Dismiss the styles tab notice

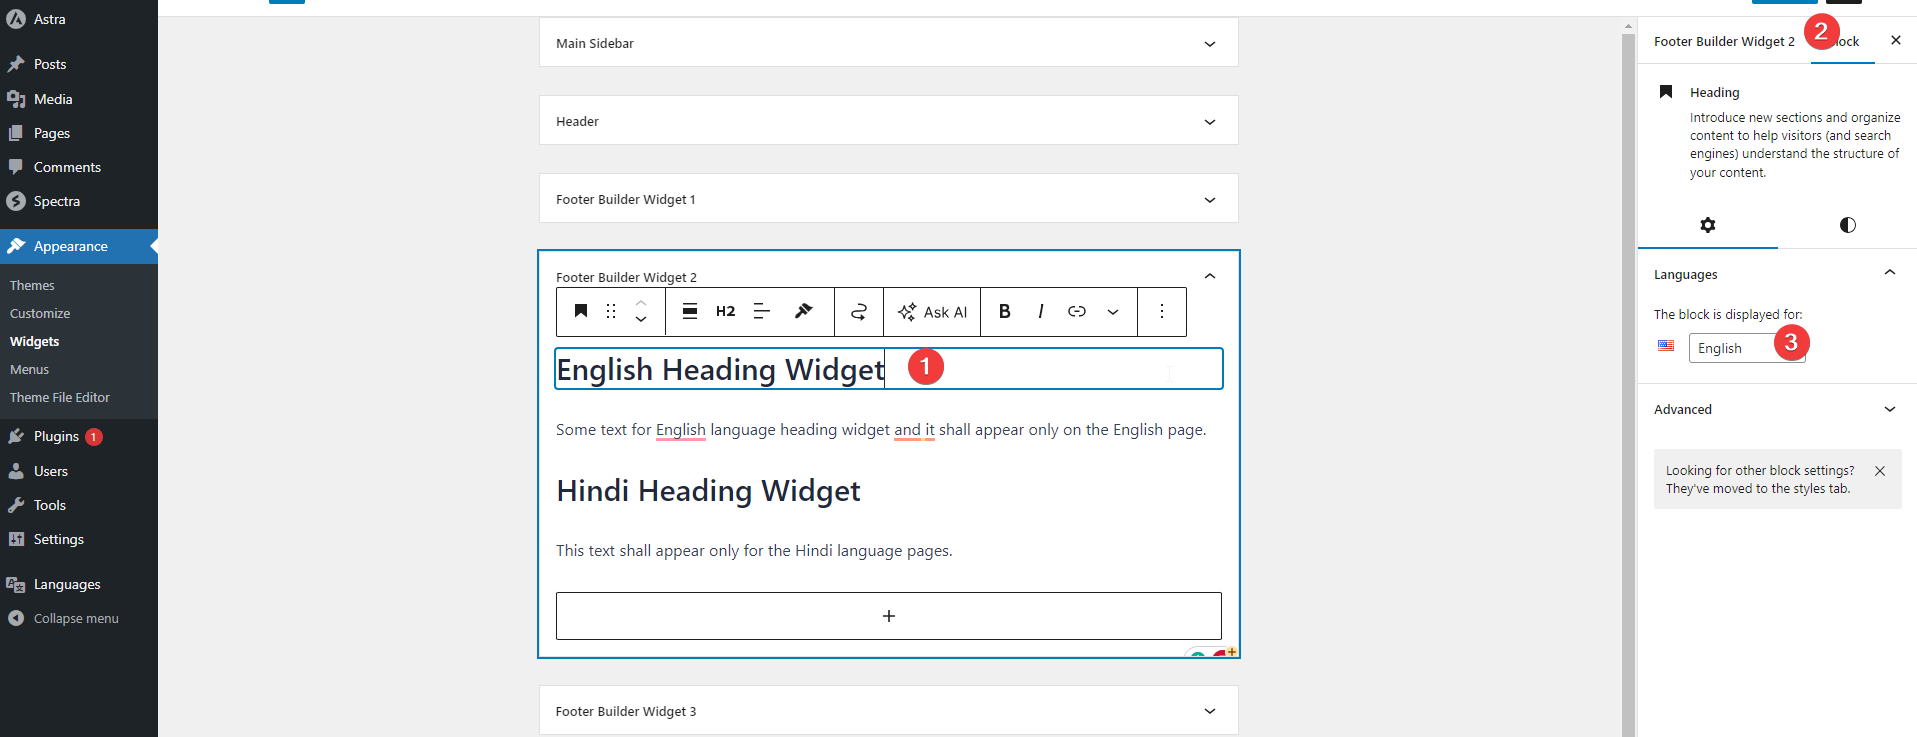coord(1880,471)
